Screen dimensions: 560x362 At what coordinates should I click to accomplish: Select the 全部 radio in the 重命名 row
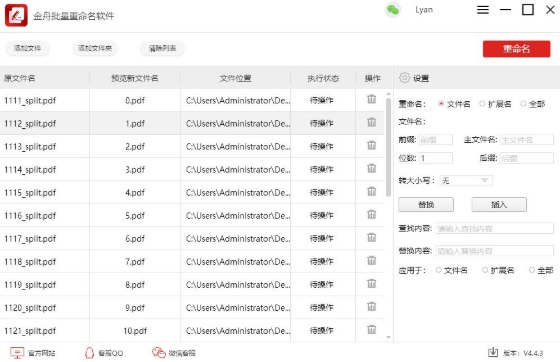[523, 104]
